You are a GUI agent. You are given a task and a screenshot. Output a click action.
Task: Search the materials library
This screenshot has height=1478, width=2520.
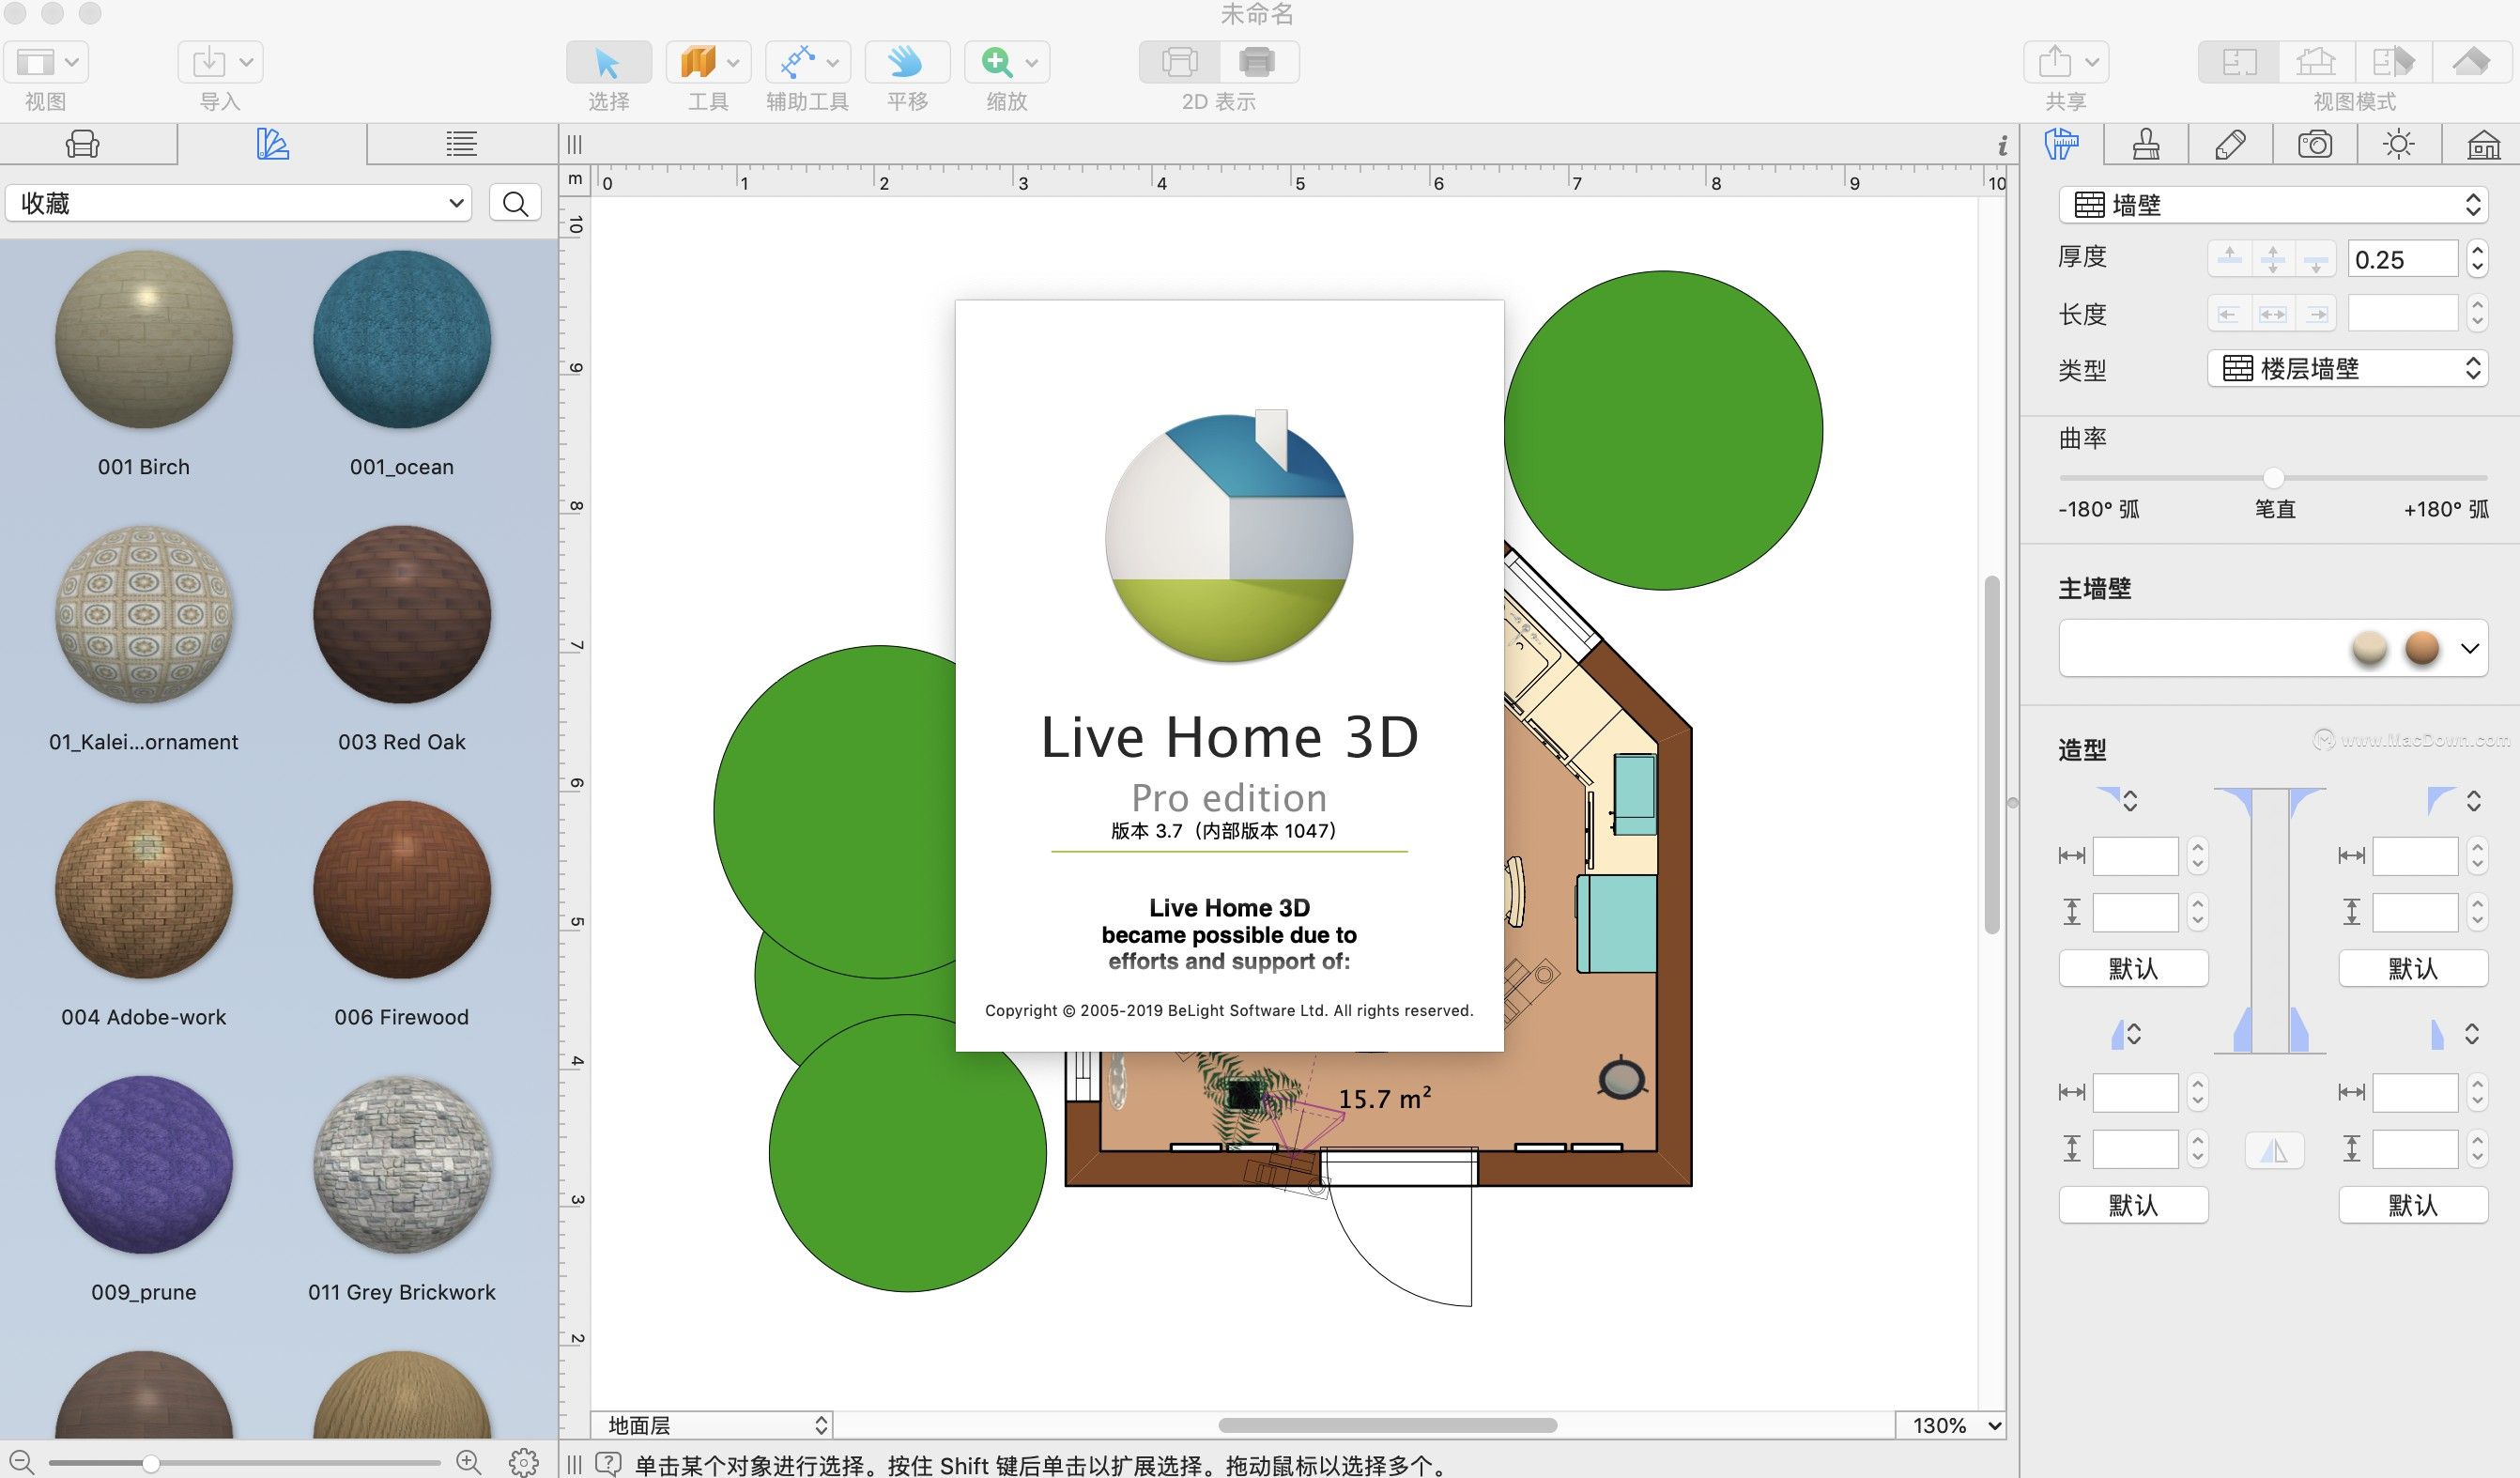(515, 203)
